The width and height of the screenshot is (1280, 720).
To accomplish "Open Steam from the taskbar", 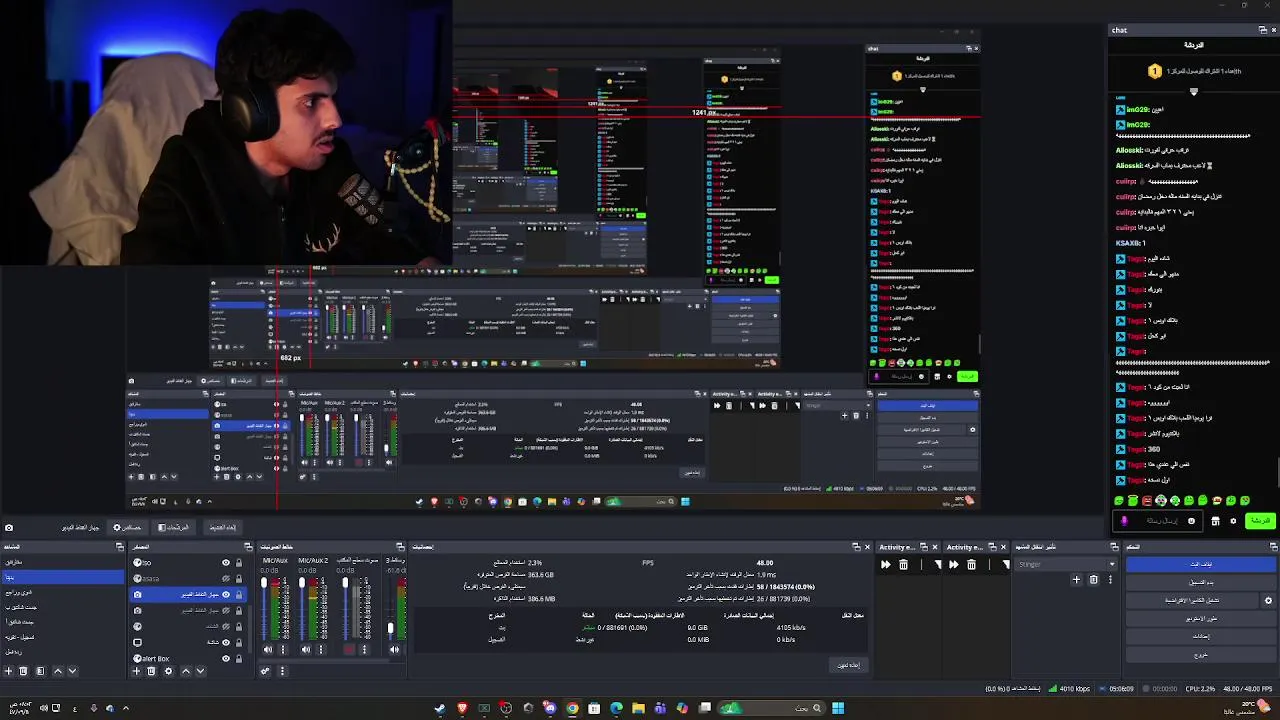I will pyautogui.click(x=440, y=708).
